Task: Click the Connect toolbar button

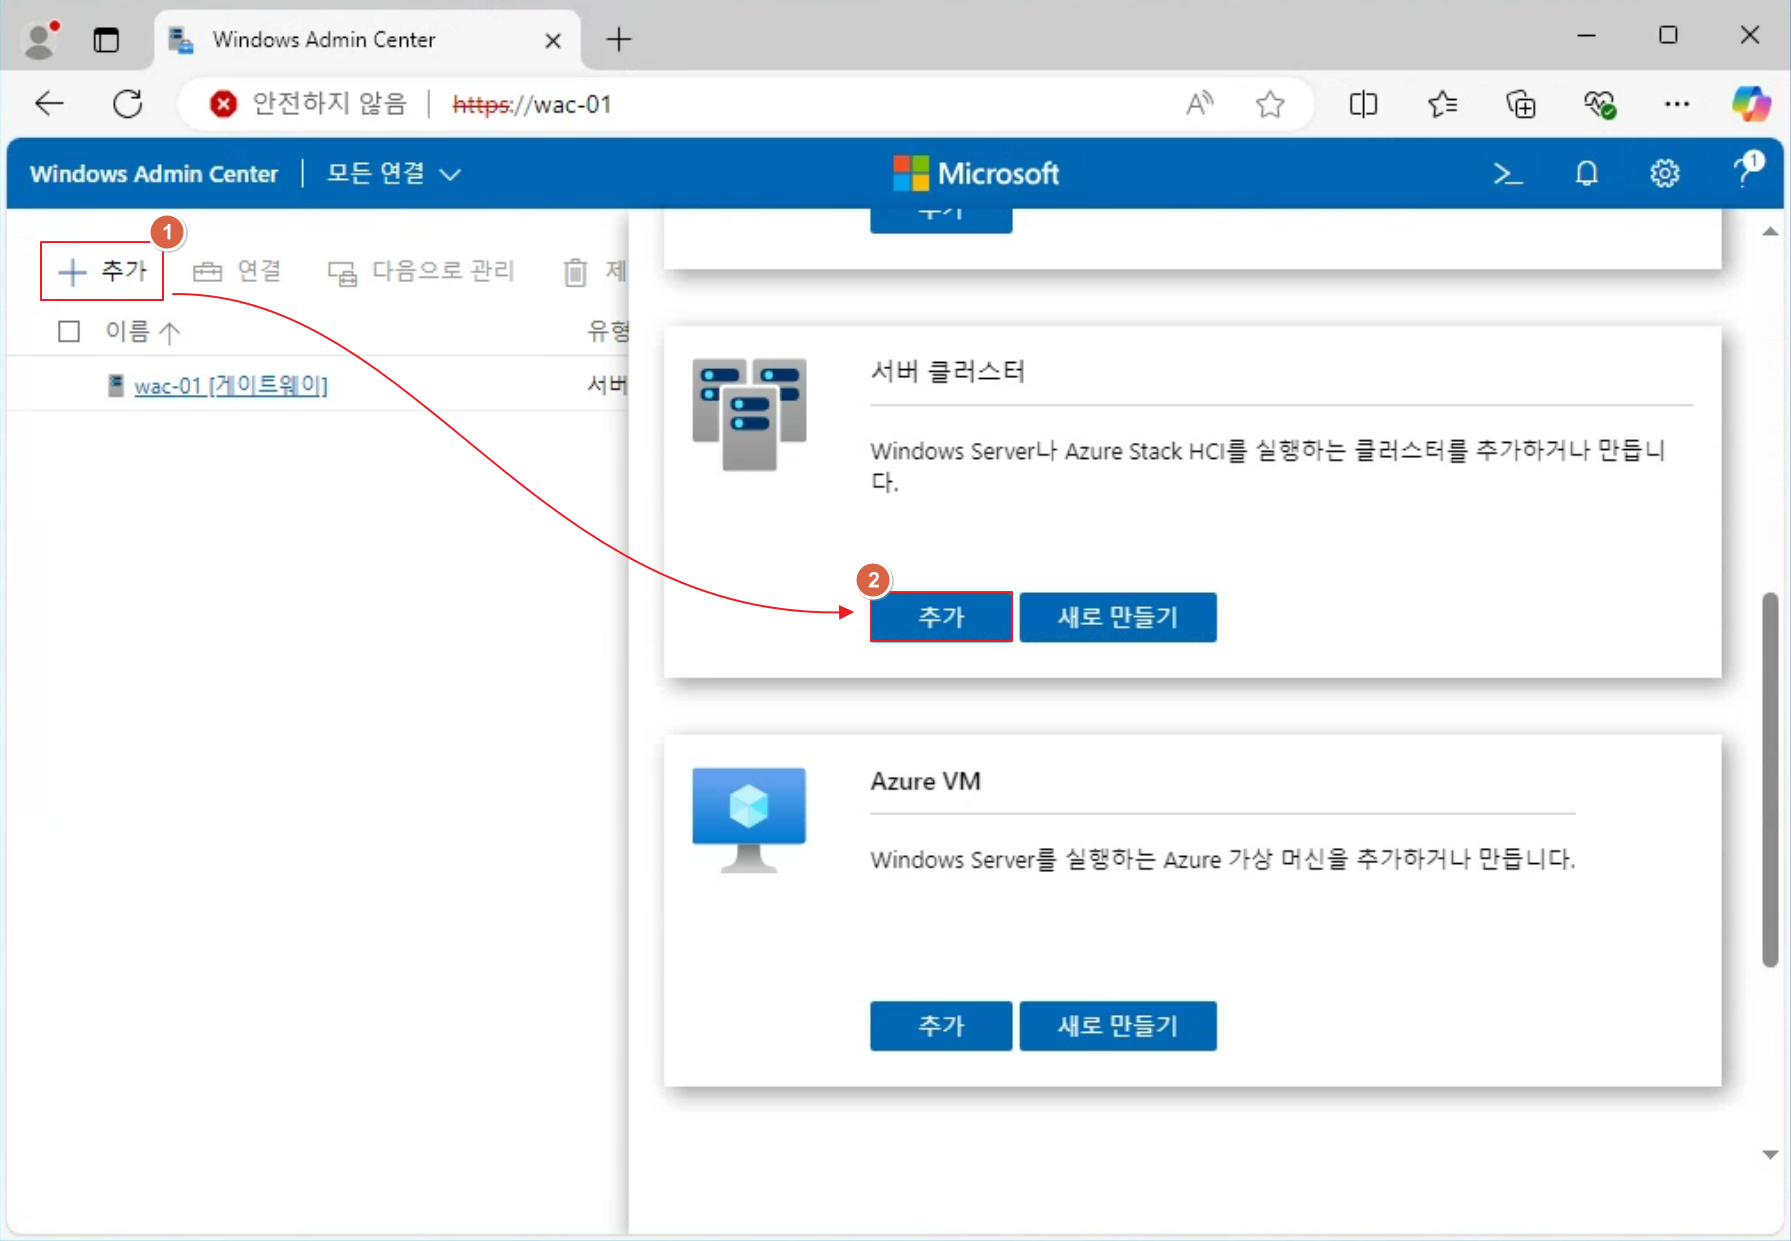Action: [x=237, y=271]
